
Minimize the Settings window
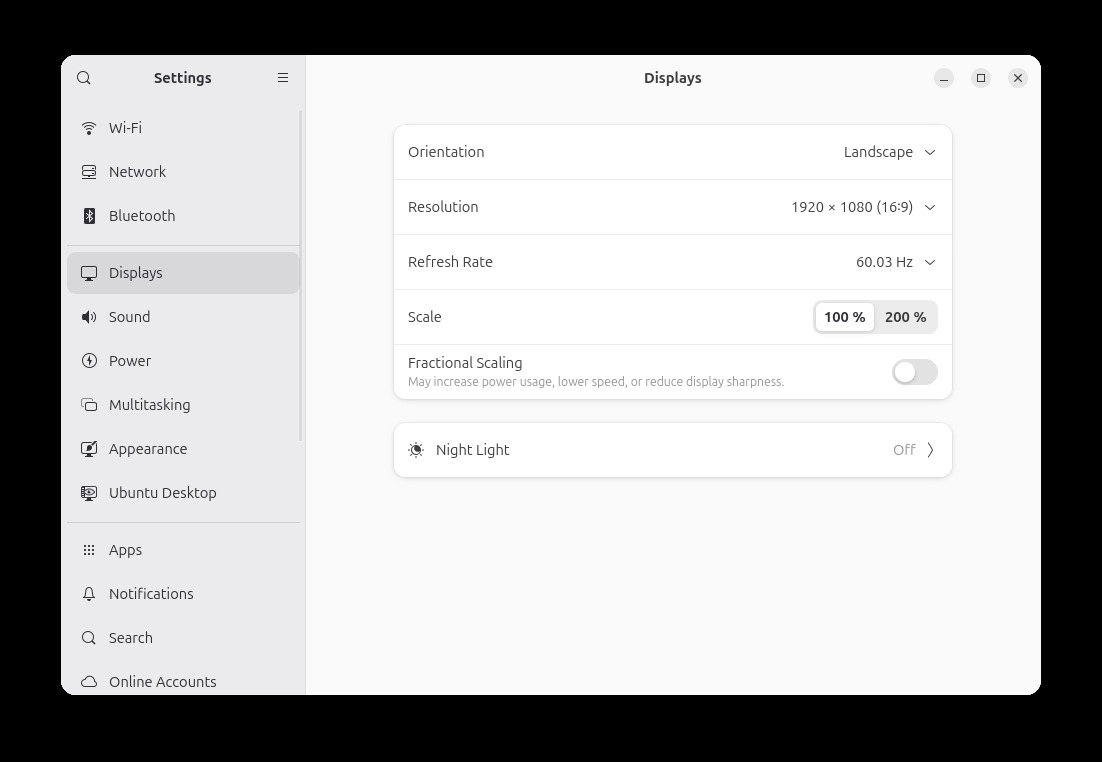[x=944, y=78]
